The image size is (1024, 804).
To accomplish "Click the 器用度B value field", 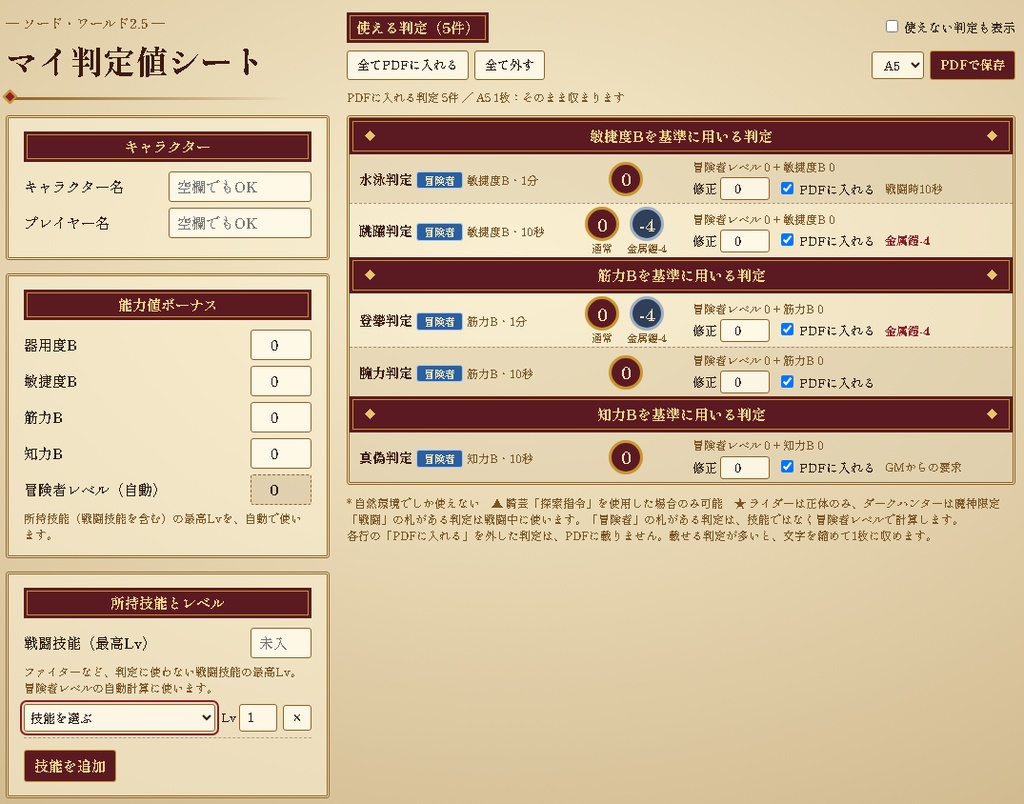I will [x=281, y=345].
